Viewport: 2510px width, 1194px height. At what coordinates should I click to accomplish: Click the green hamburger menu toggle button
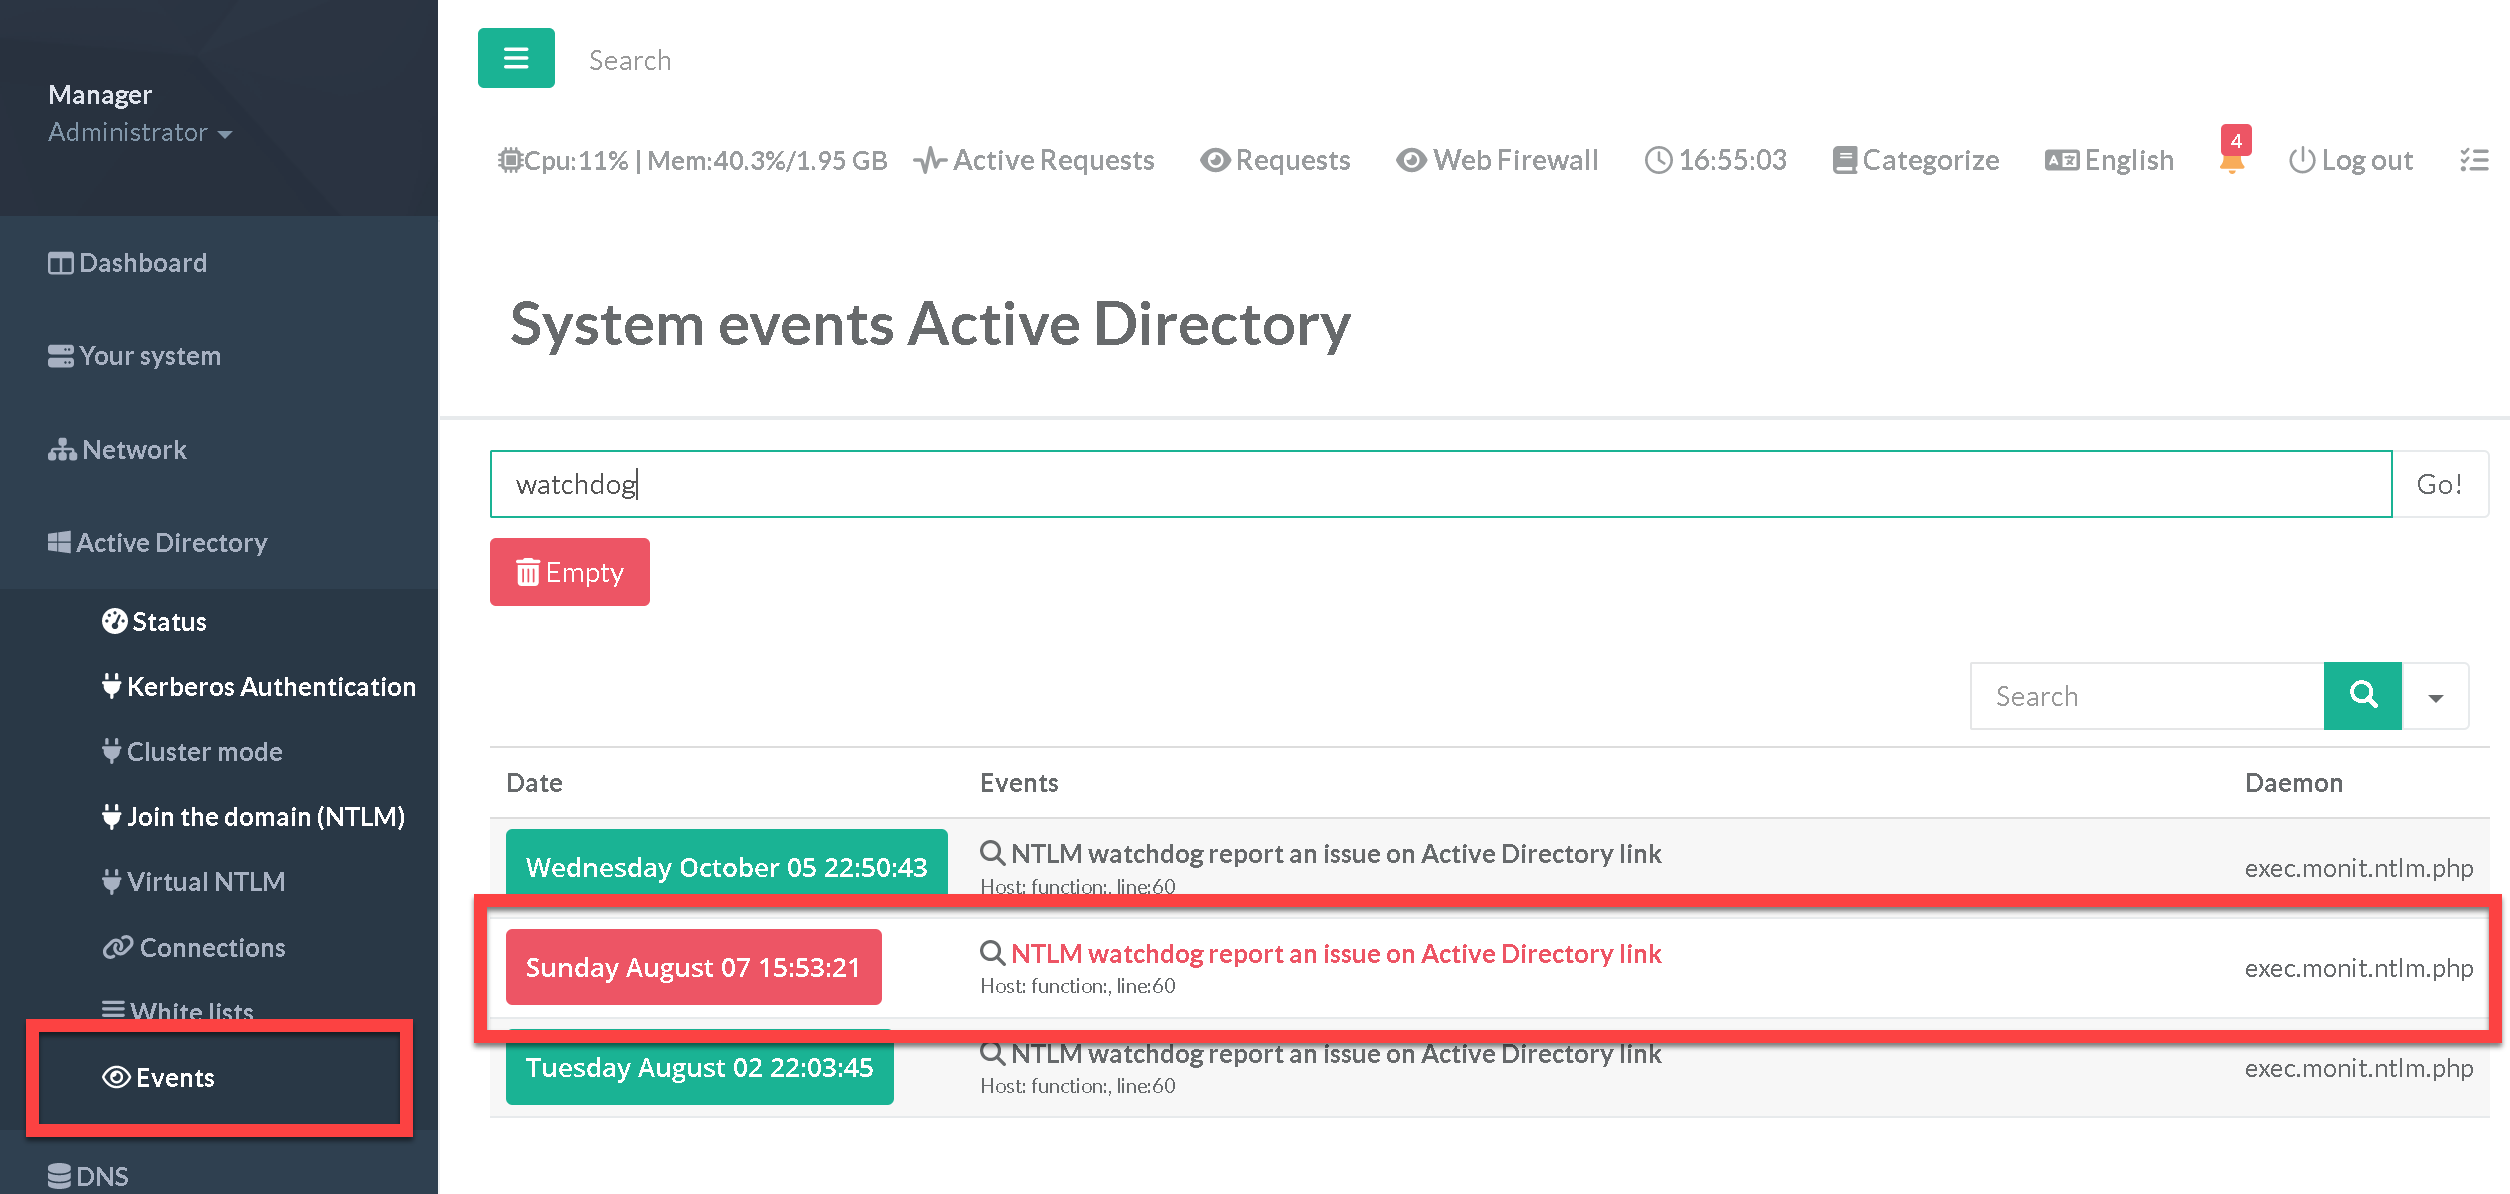tap(516, 58)
